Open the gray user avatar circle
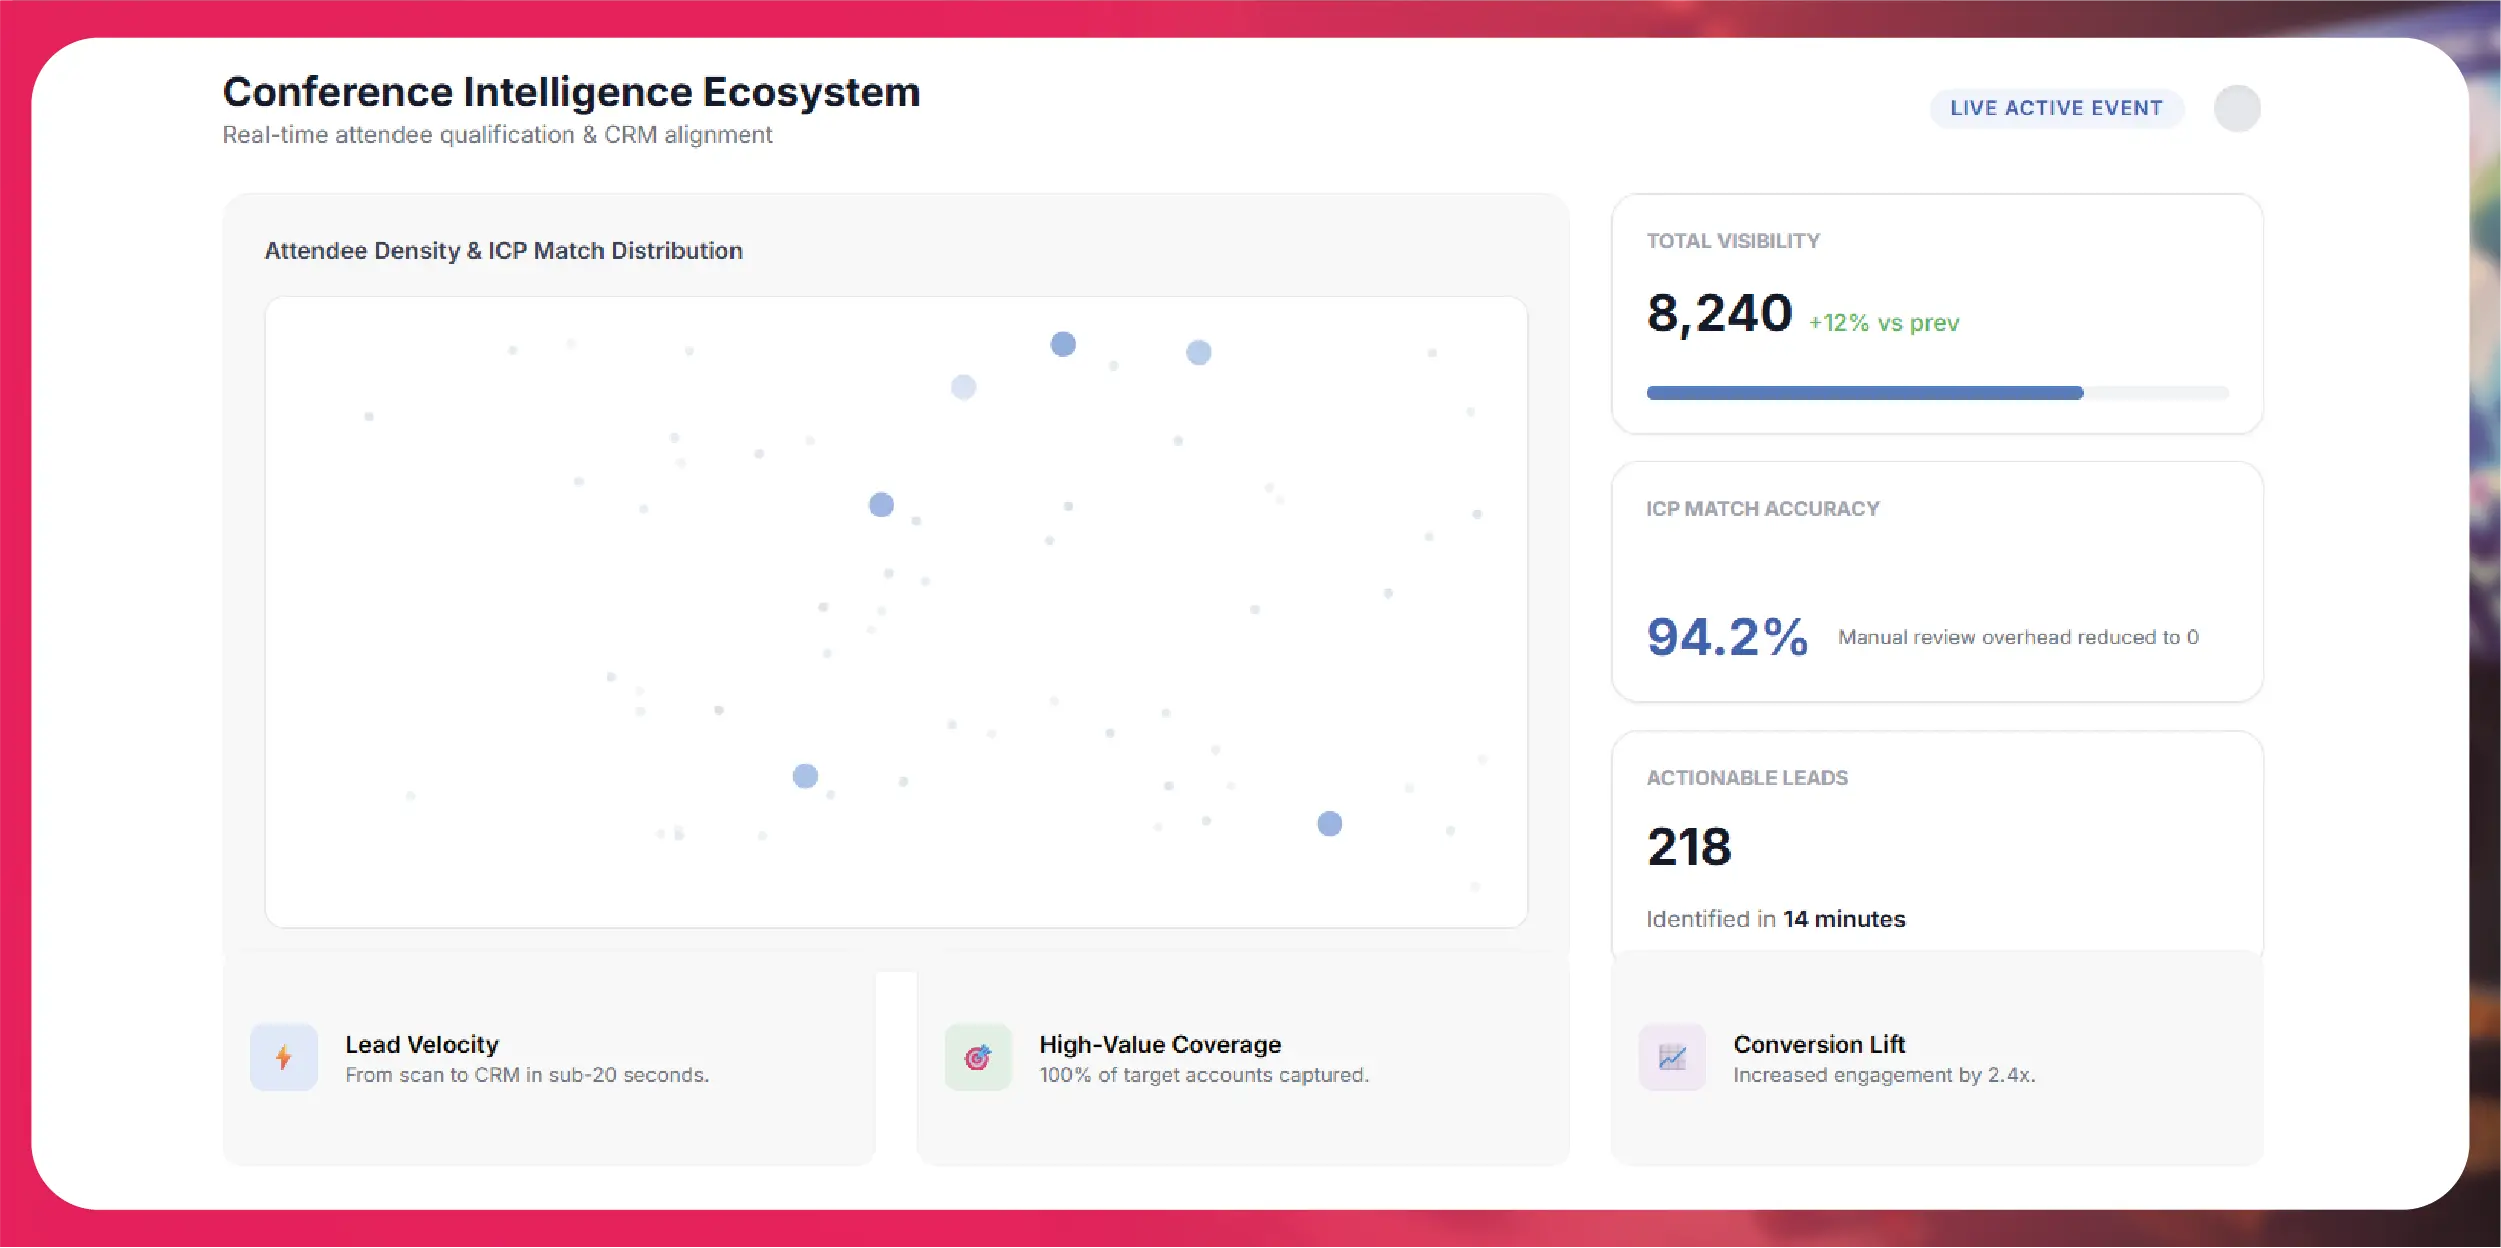 click(x=2237, y=108)
